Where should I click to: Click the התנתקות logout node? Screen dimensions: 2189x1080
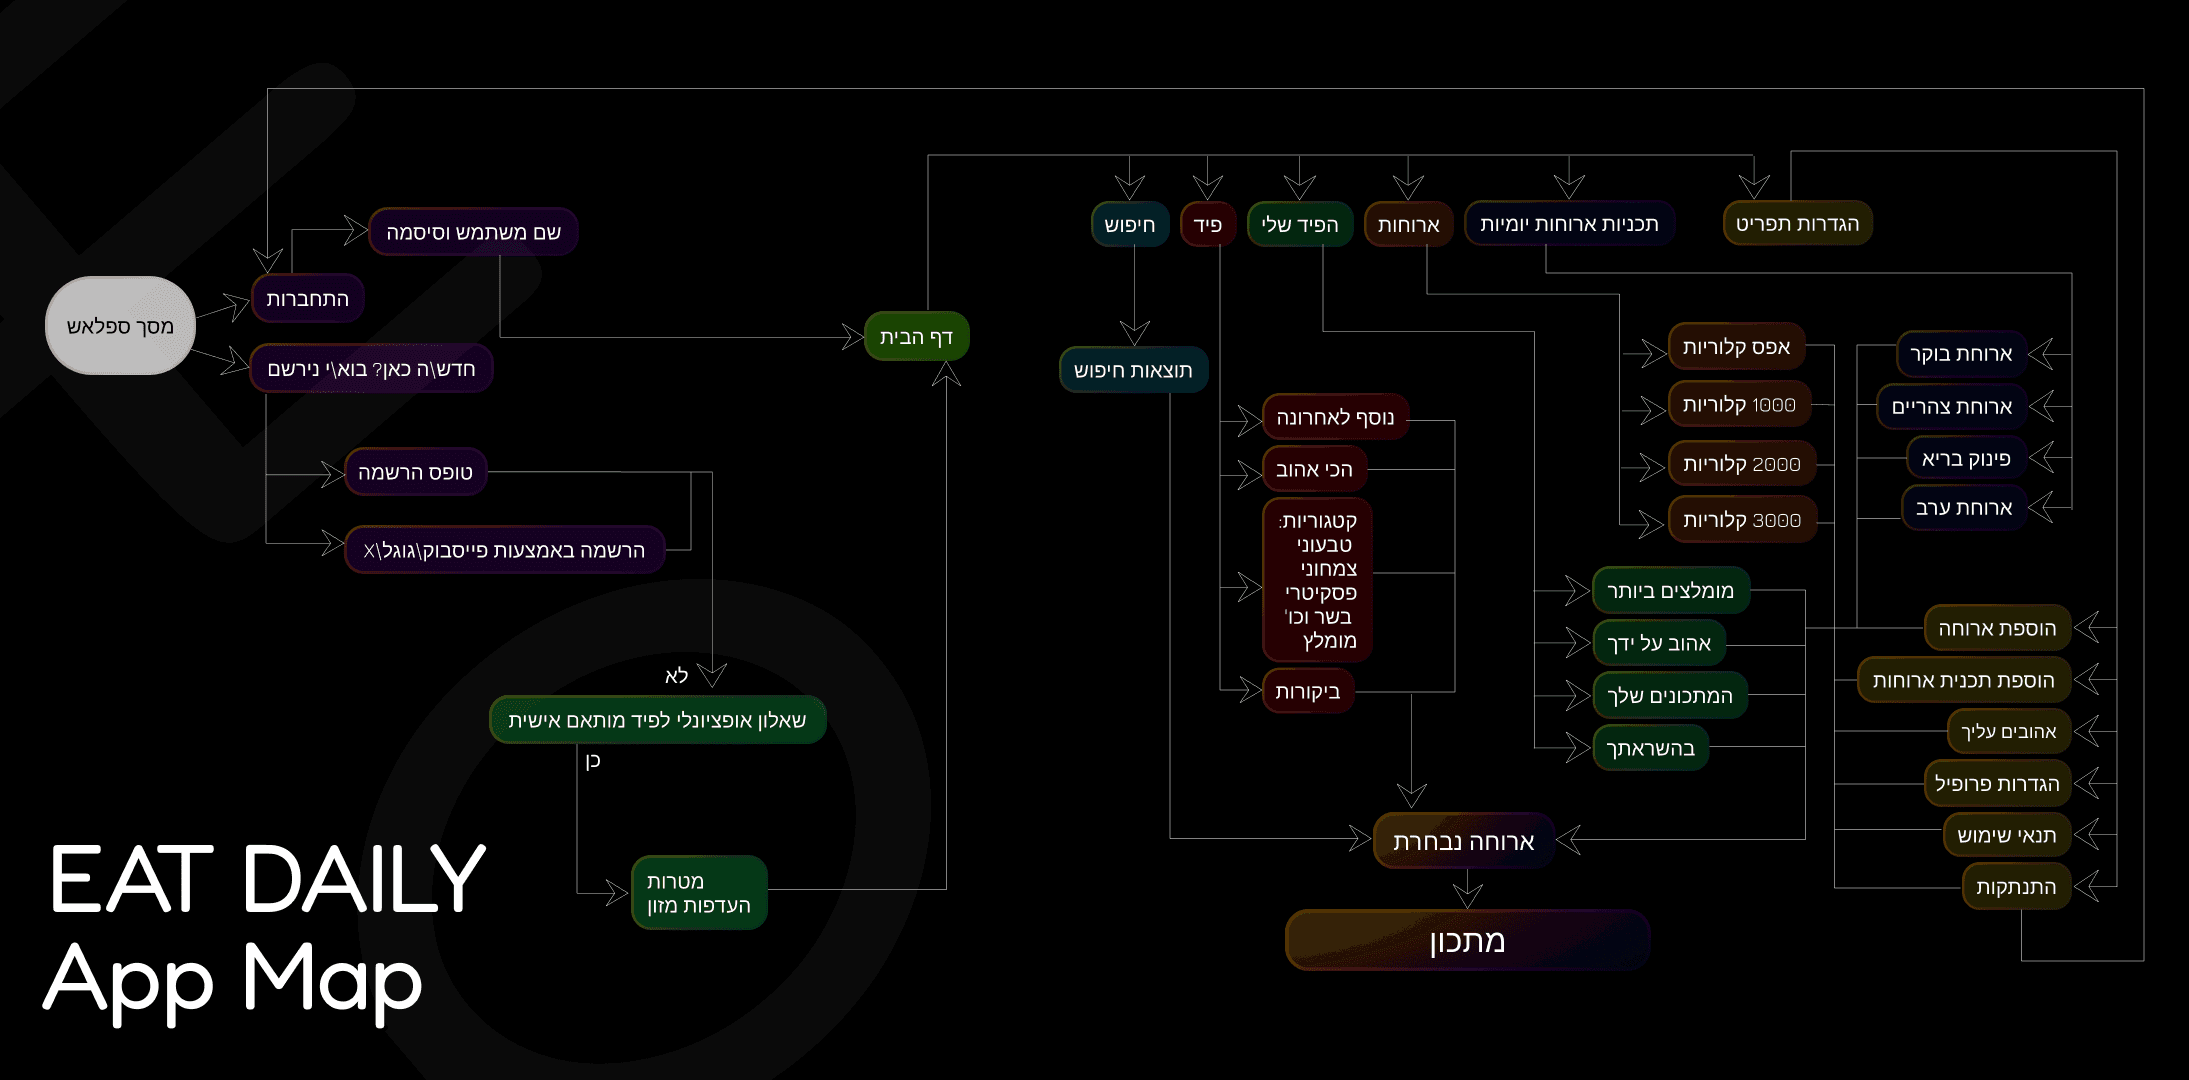[x=2015, y=887]
